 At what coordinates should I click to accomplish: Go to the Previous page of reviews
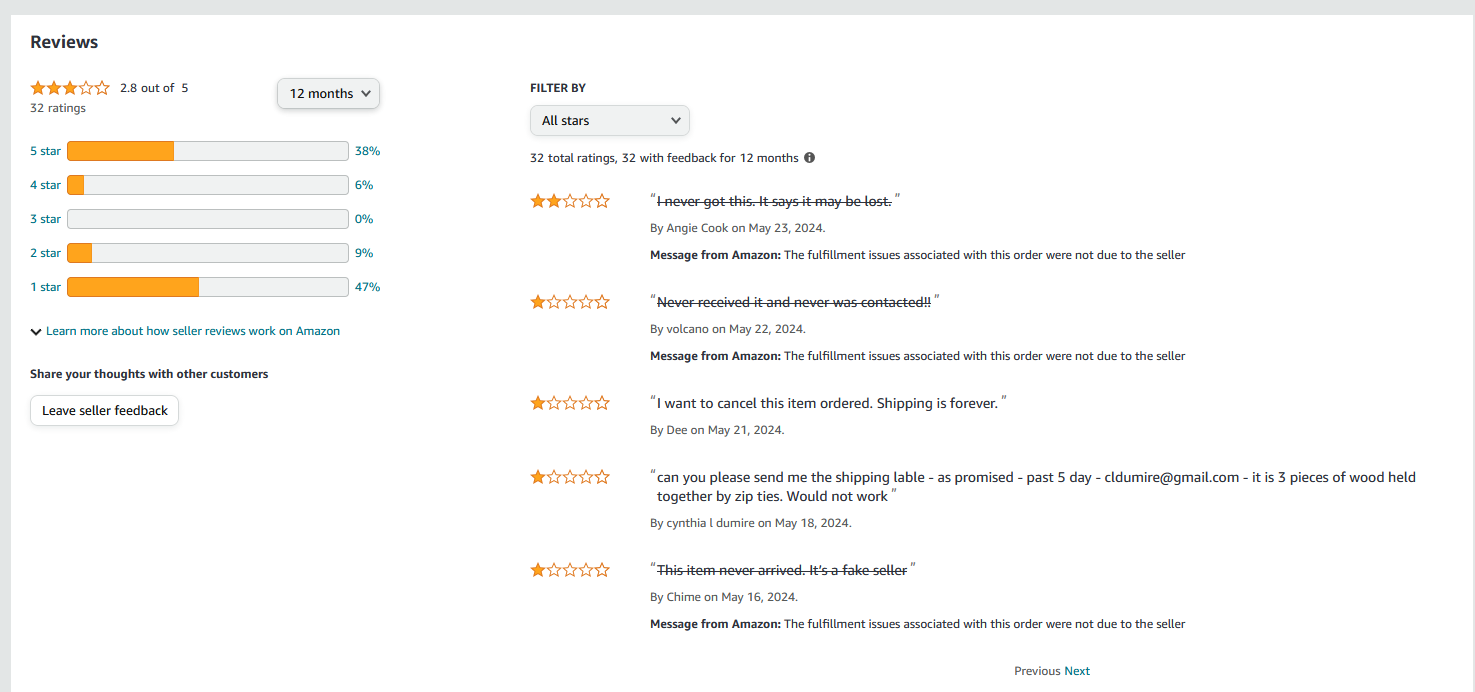(x=1037, y=671)
